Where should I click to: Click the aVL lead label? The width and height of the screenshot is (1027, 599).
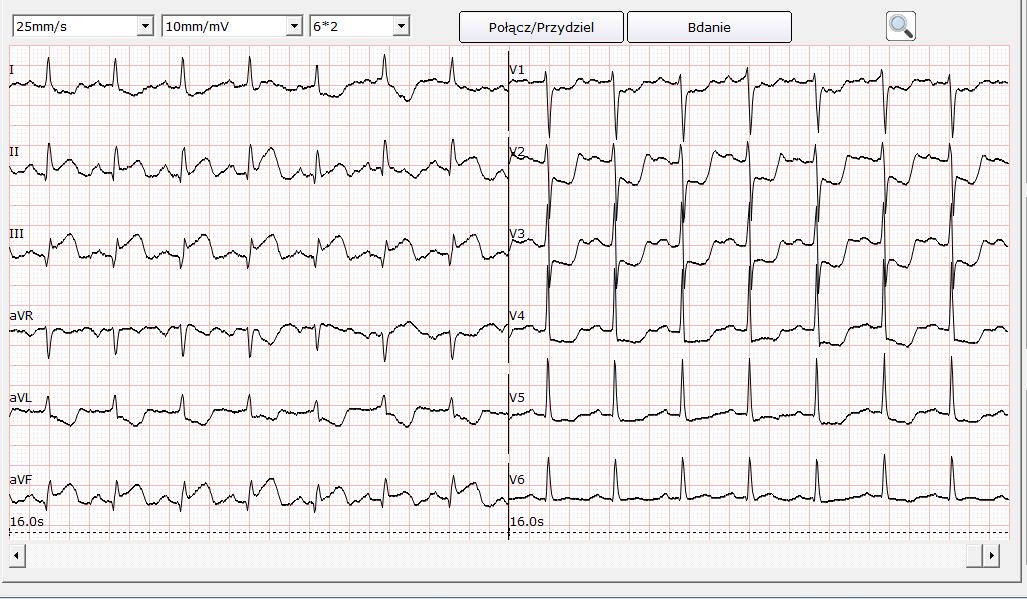click(x=21, y=397)
